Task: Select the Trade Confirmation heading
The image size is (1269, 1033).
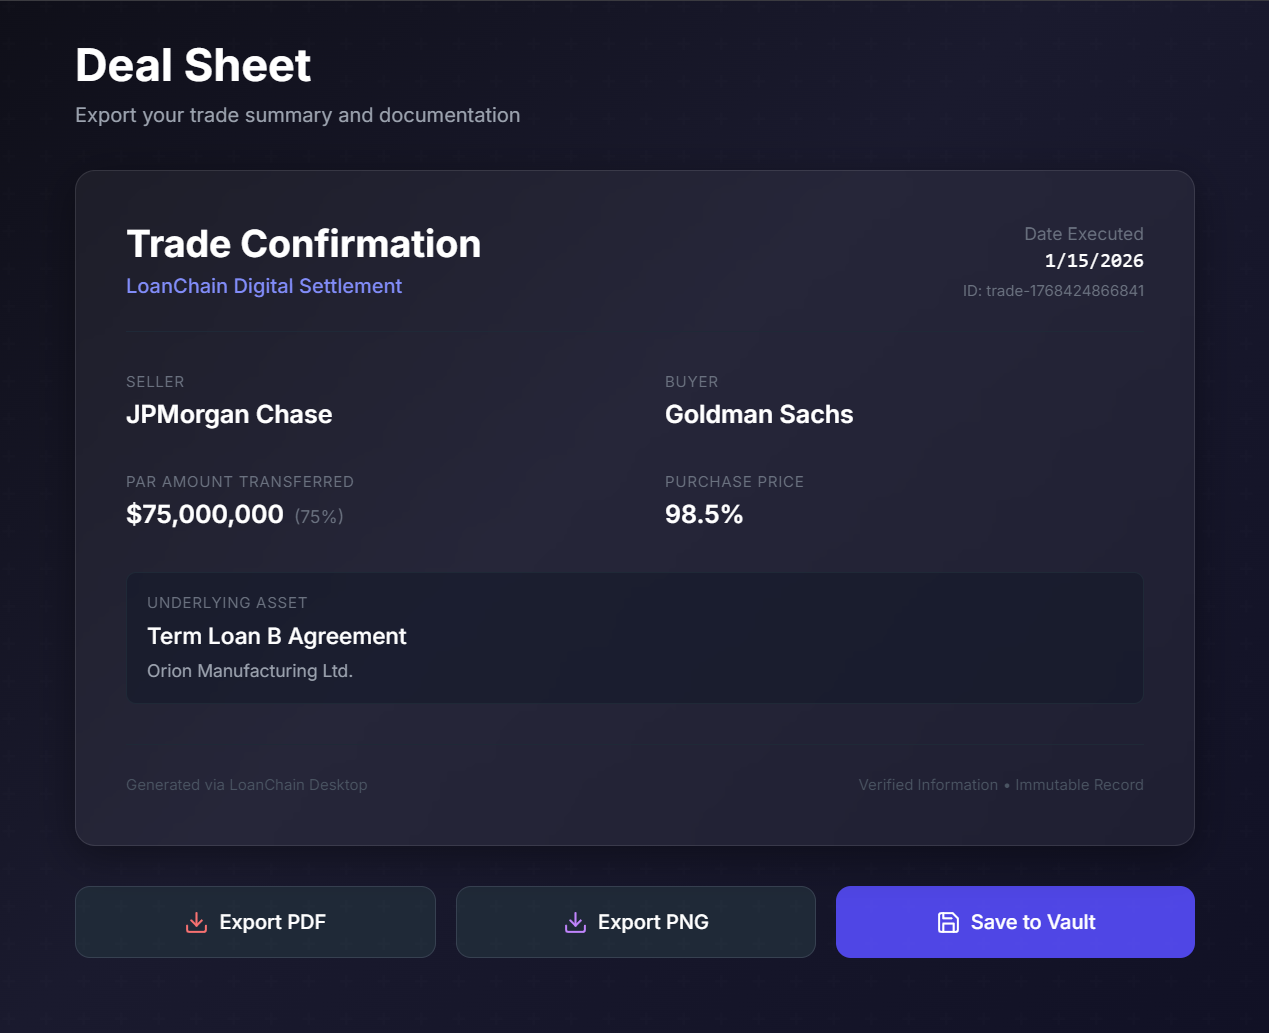Action: pyautogui.click(x=304, y=244)
